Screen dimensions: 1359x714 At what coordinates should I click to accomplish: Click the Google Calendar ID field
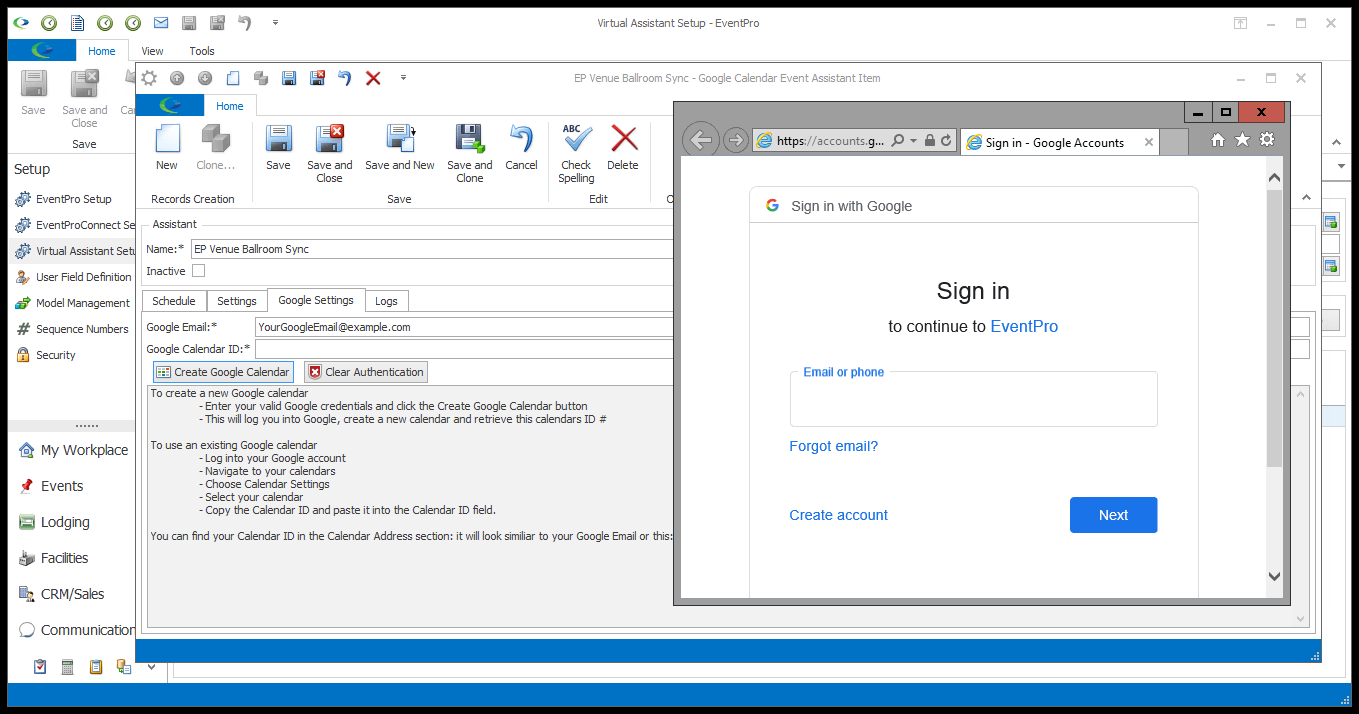point(465,349)
